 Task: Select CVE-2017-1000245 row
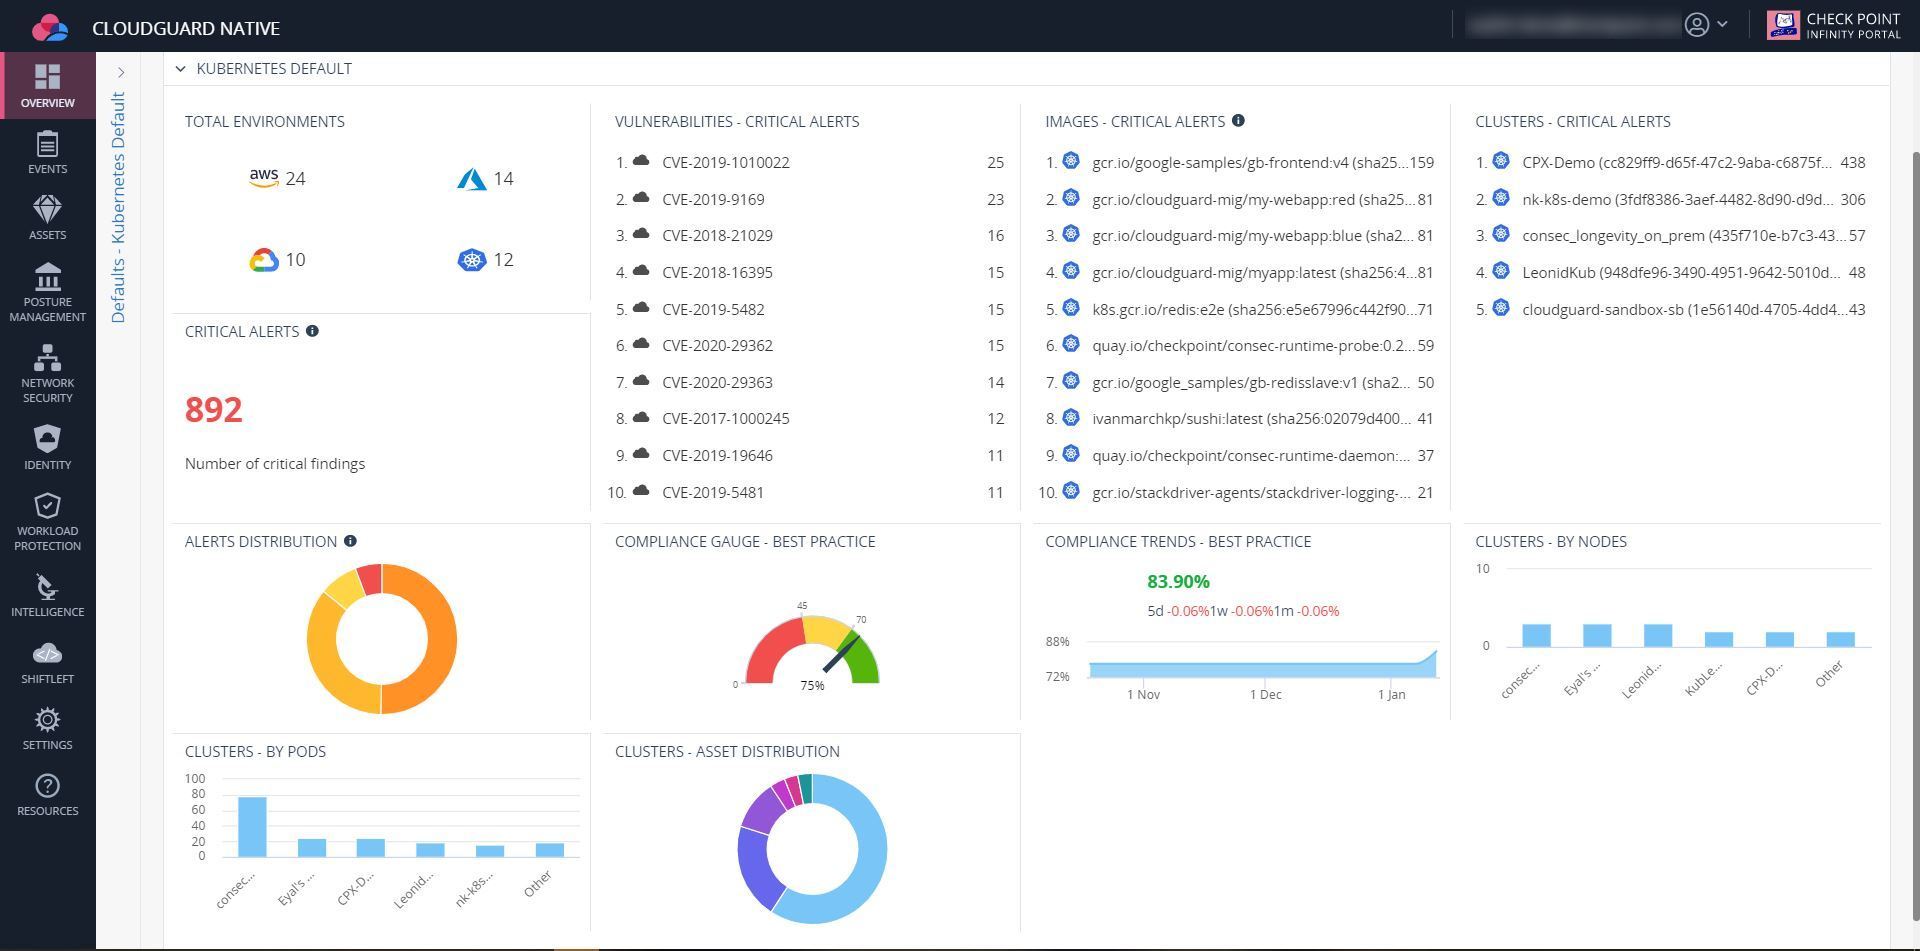pos(810,419)
